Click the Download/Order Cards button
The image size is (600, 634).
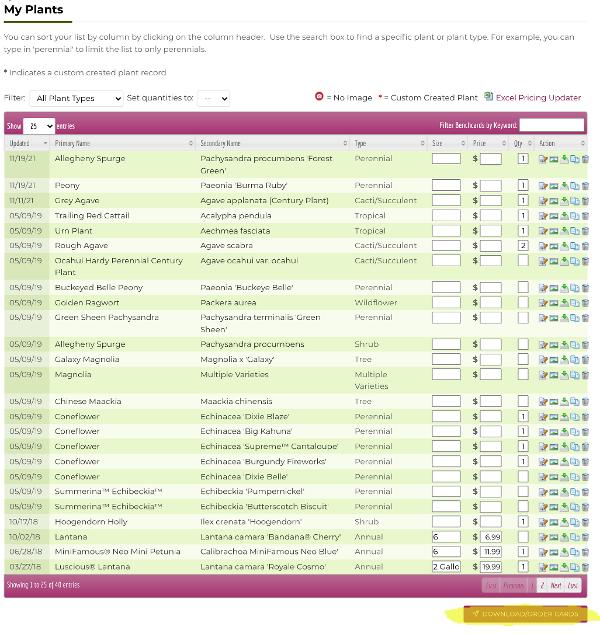coord(525,614)
